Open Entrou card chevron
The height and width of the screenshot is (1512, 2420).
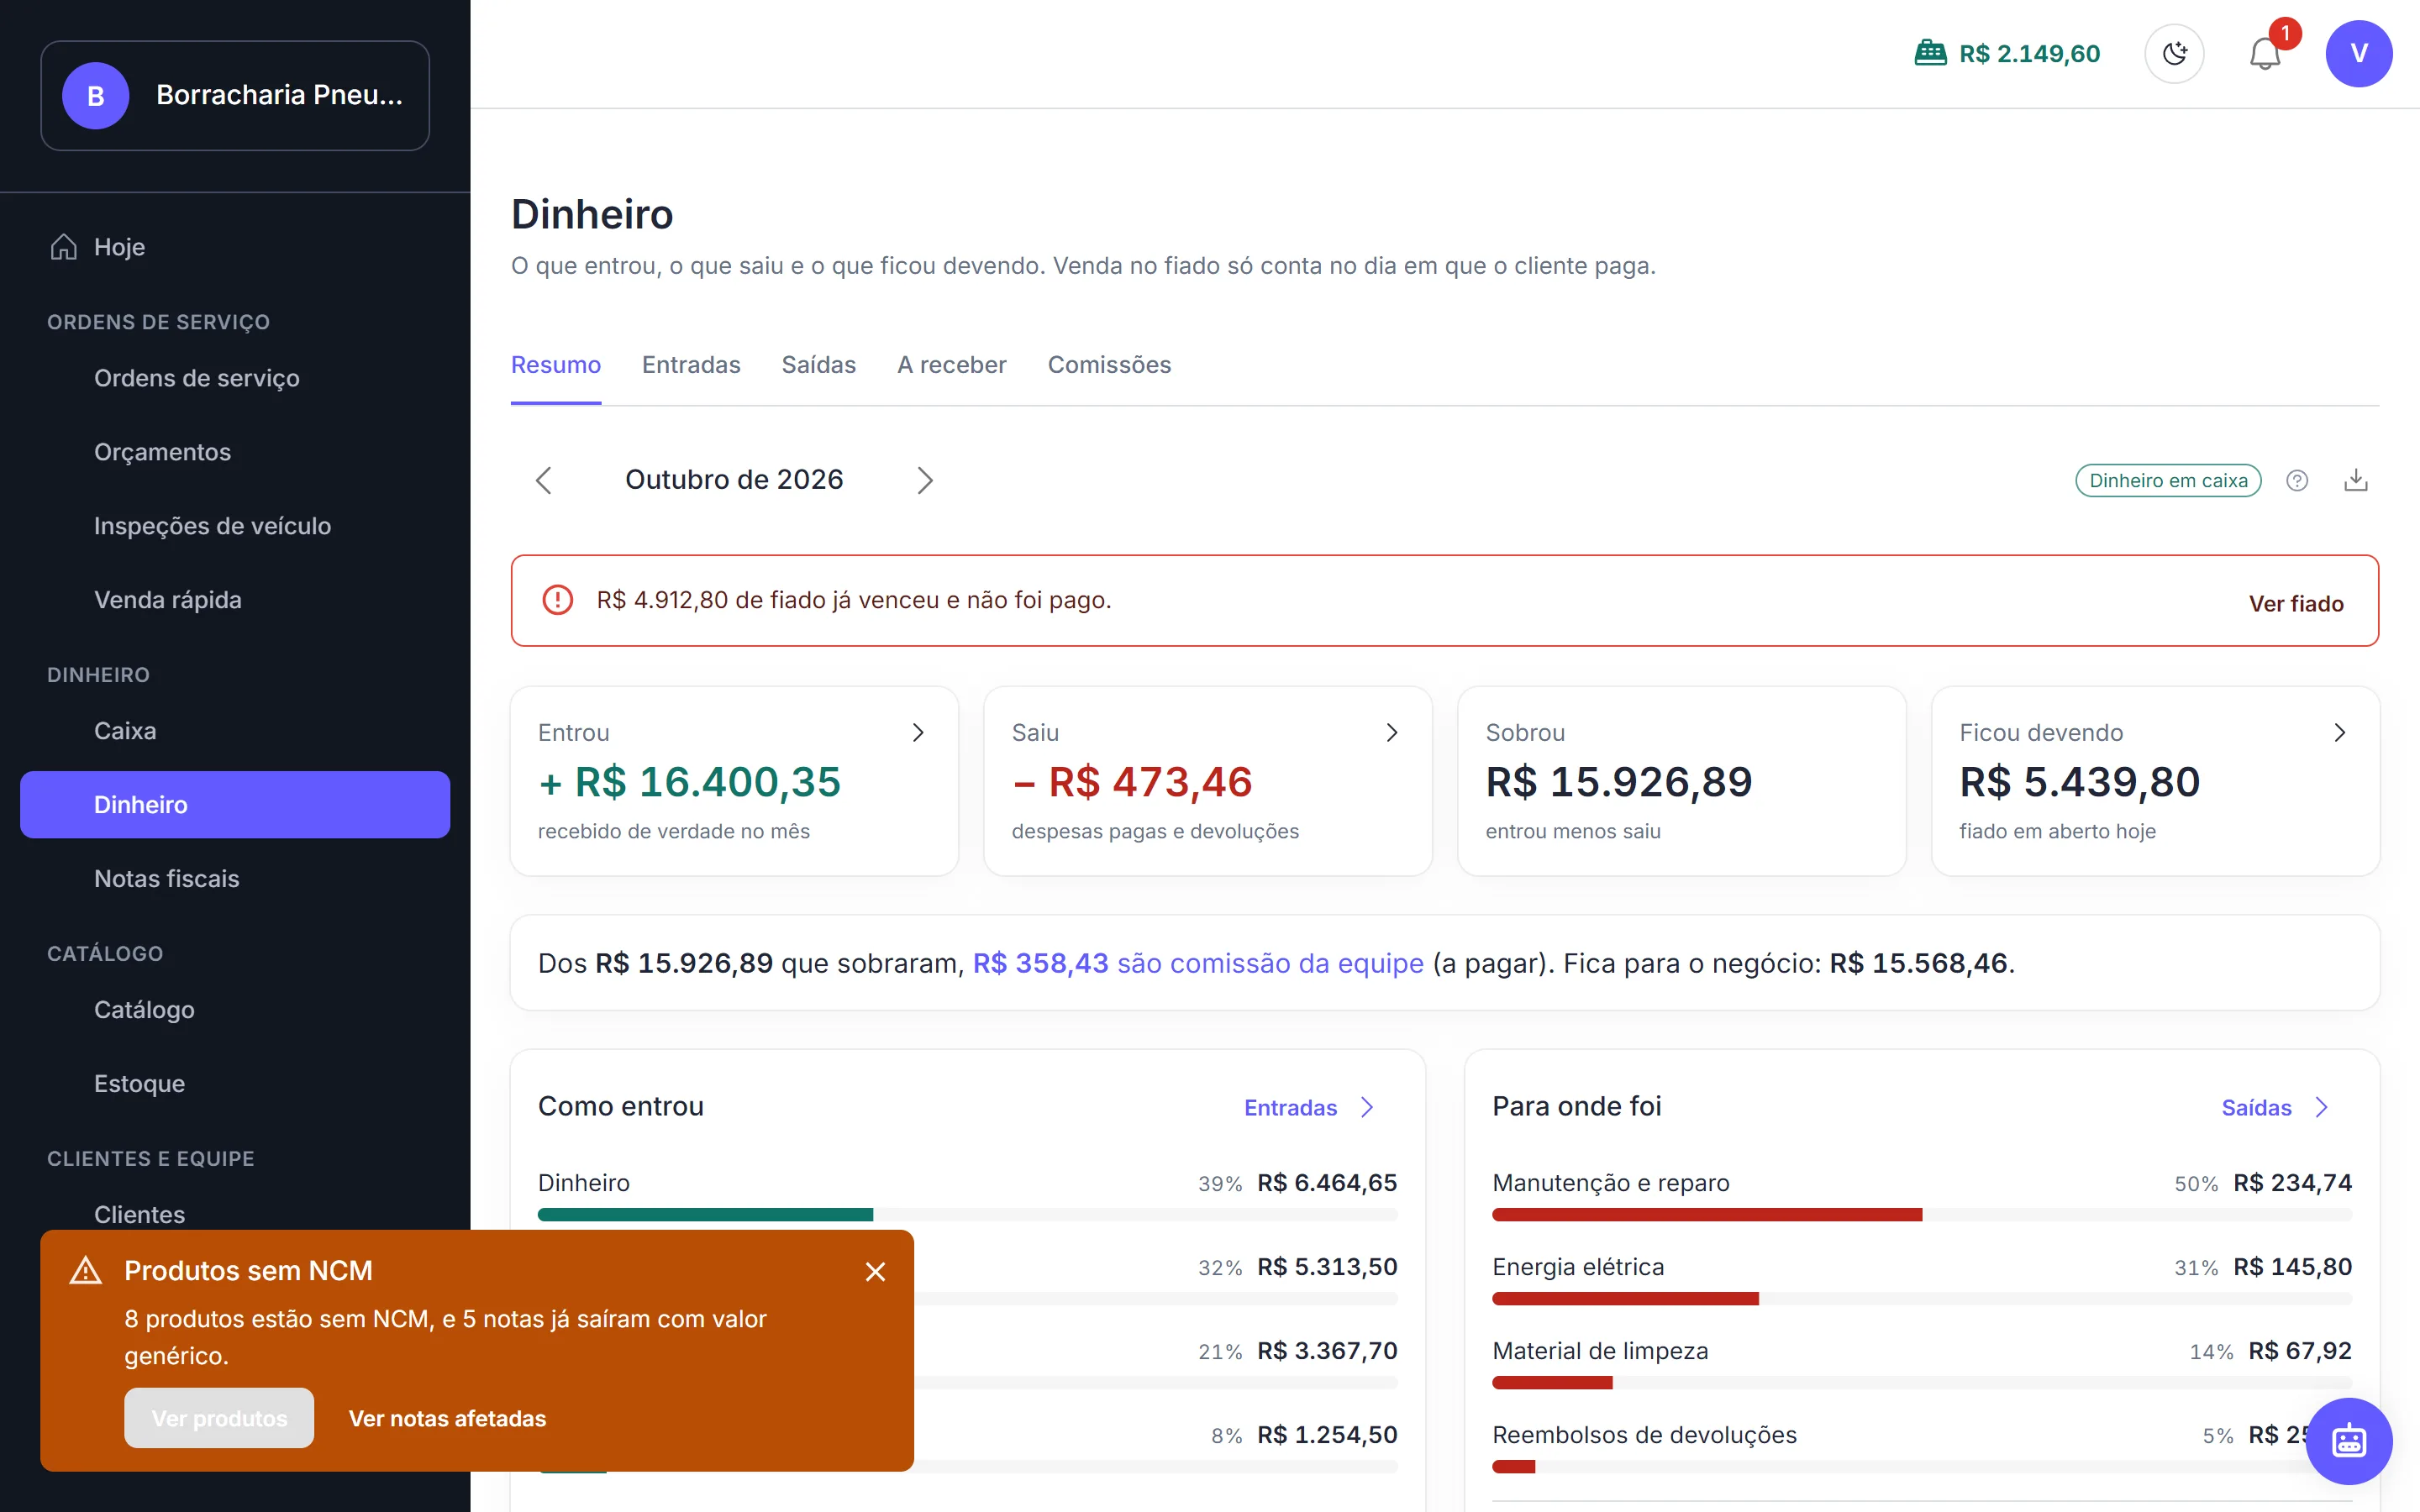[918, 733]
